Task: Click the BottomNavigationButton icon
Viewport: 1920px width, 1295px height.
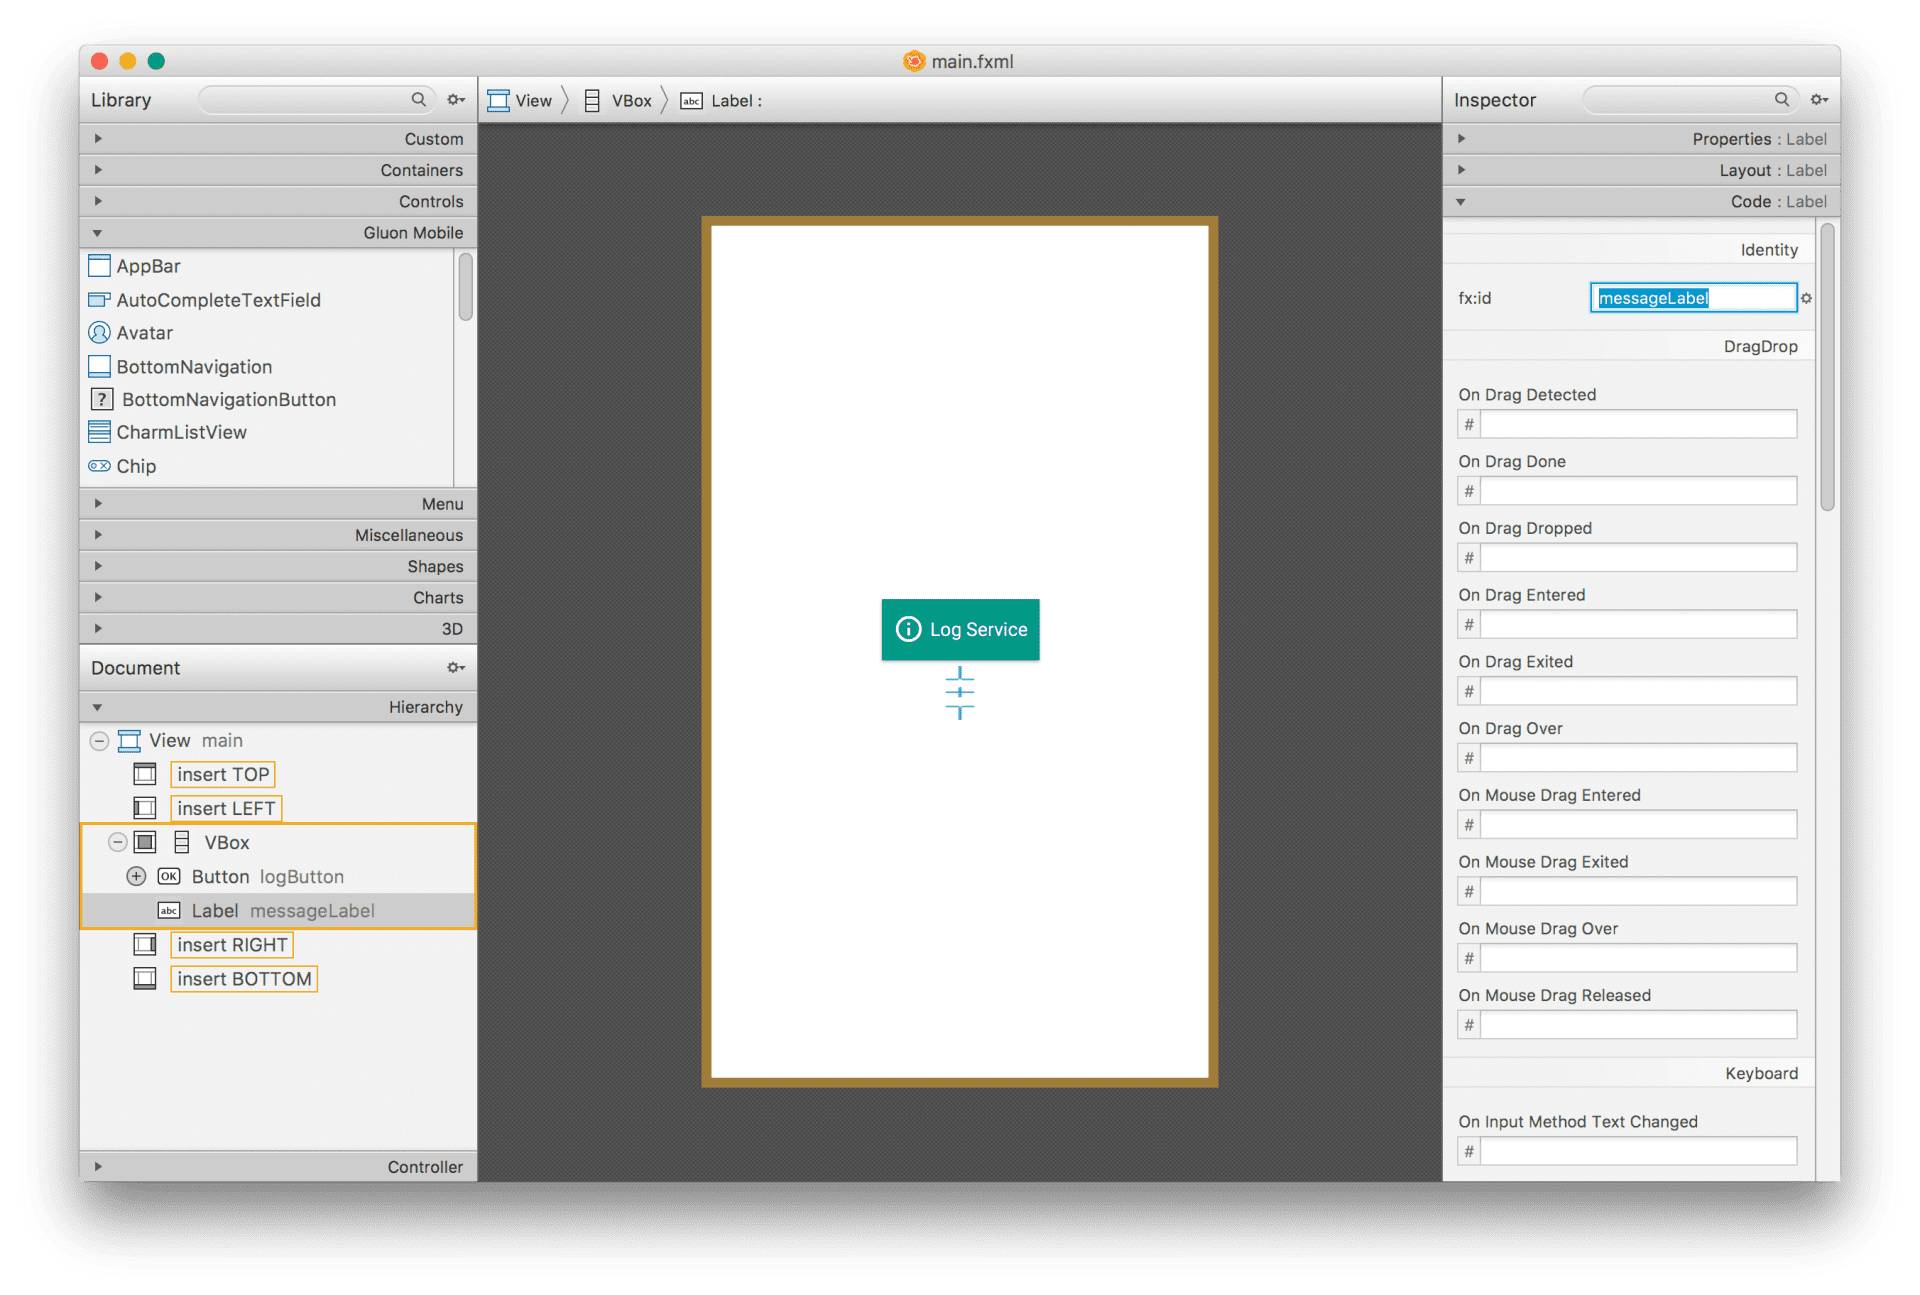Action: [102, 399]
